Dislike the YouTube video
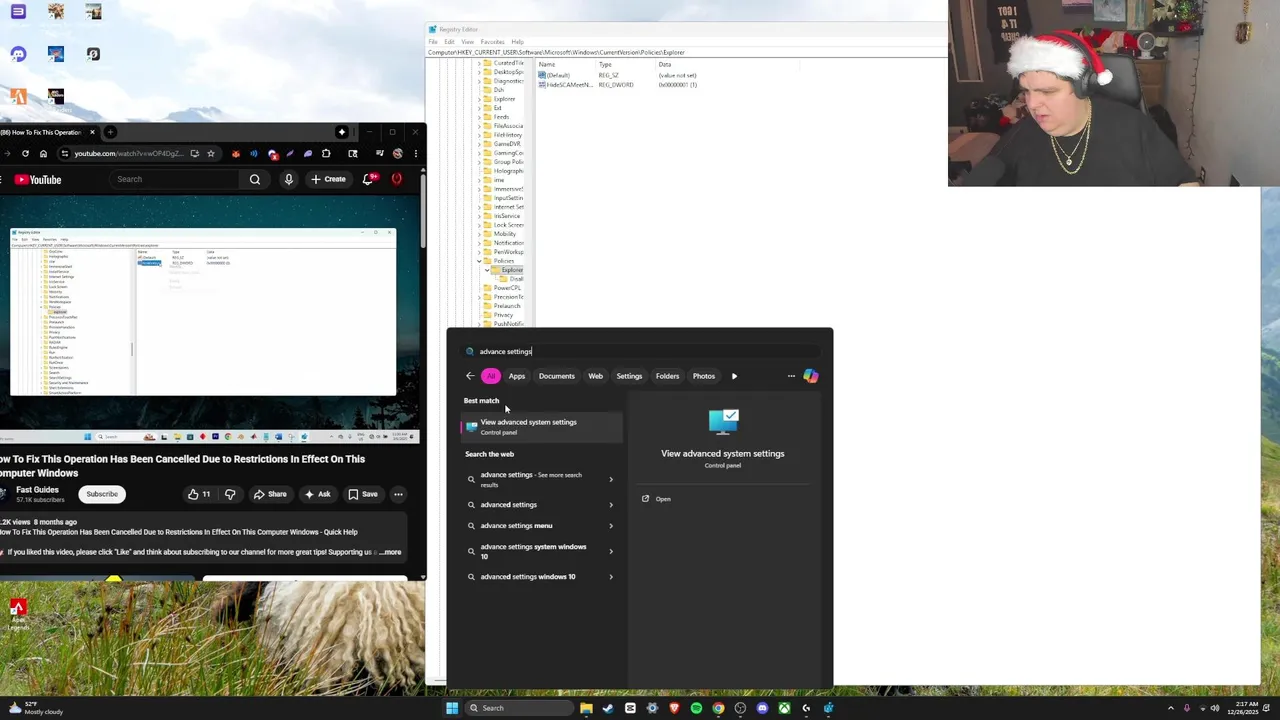Viewport: 1280px width, 720px height. point(230,494)
